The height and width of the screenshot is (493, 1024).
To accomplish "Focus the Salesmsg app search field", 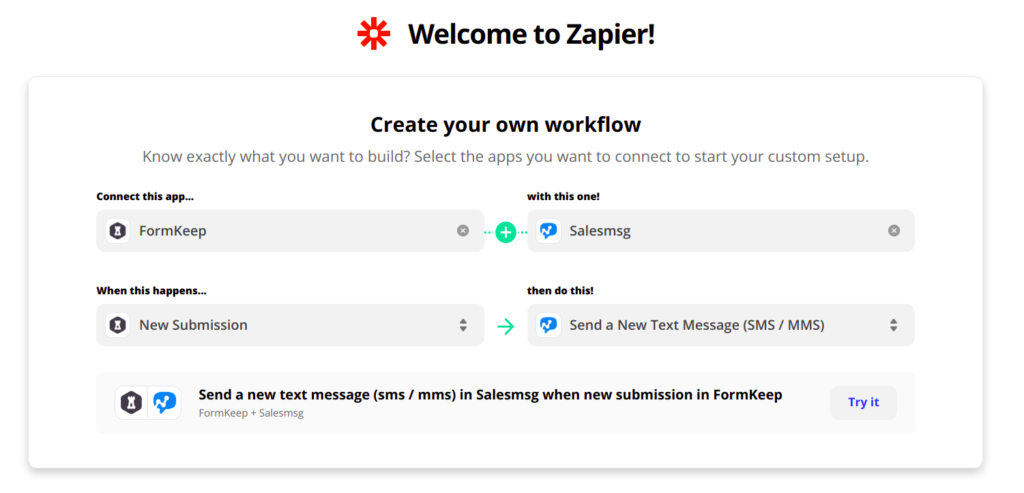I will (720, 231).
